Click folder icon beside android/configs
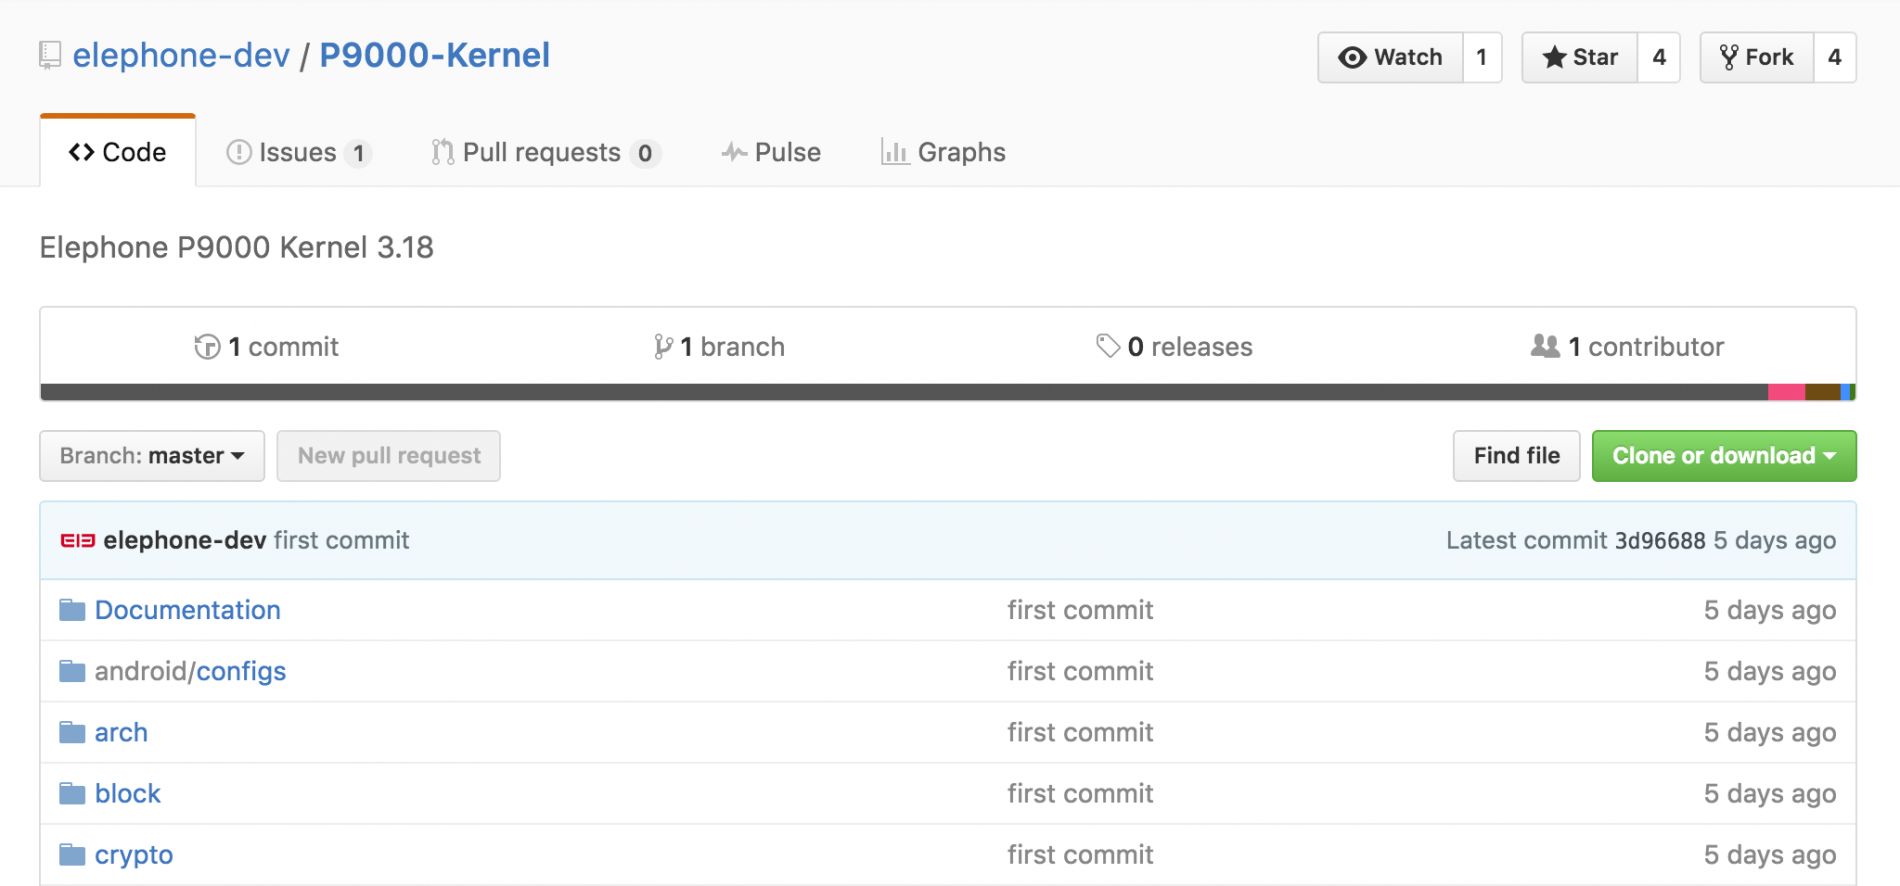 coord(72,671)
